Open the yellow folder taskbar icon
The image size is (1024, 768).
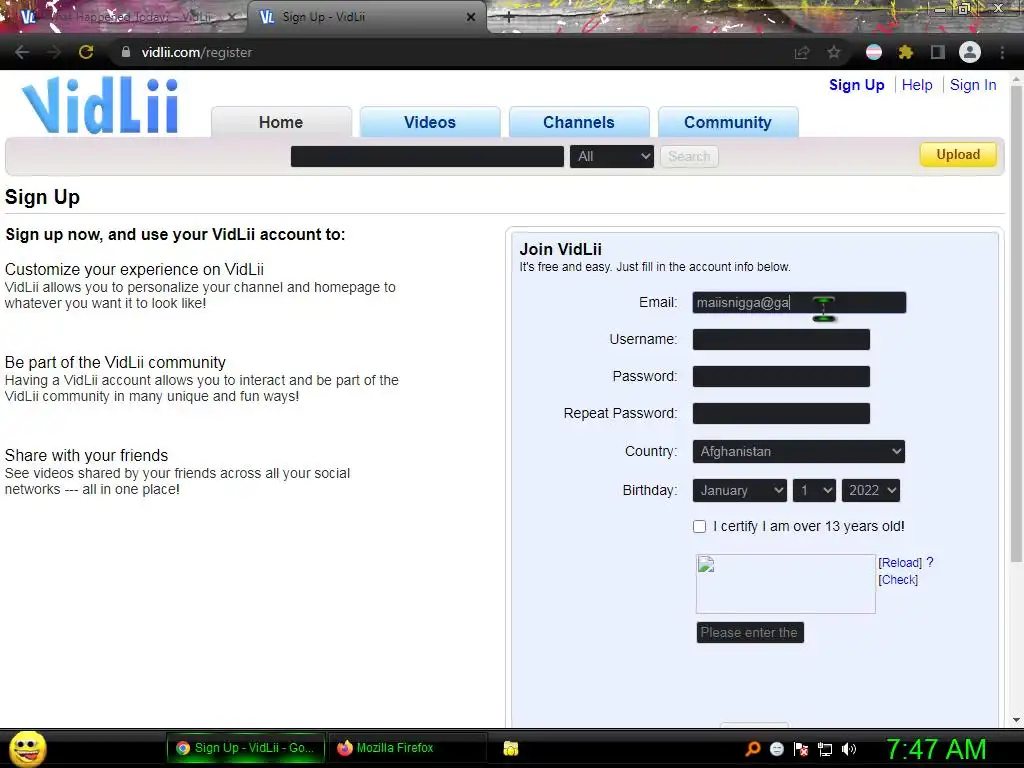511,748
